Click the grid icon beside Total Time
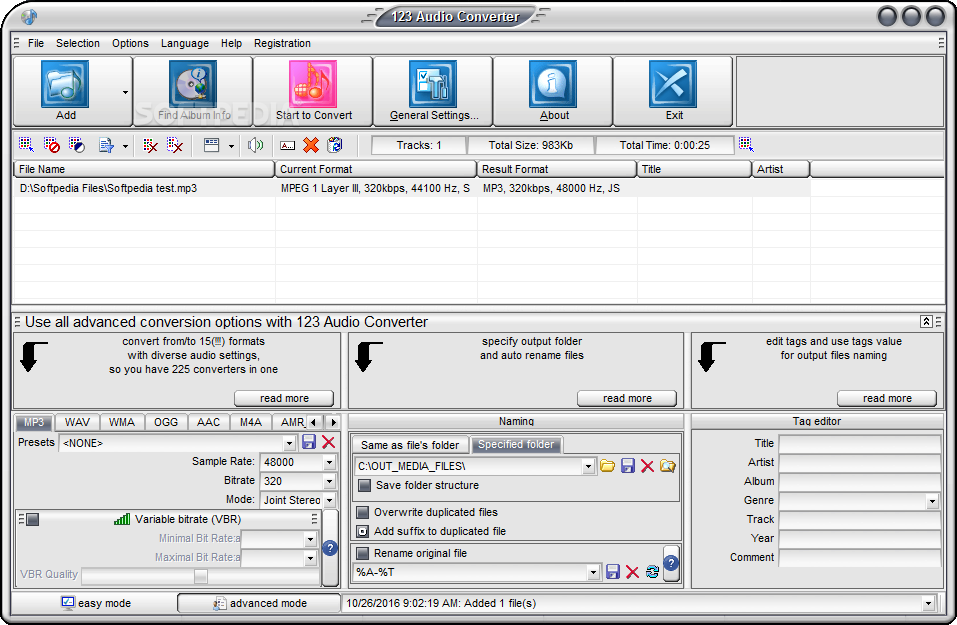The image size is (957, 625). [x=746, y=145]
